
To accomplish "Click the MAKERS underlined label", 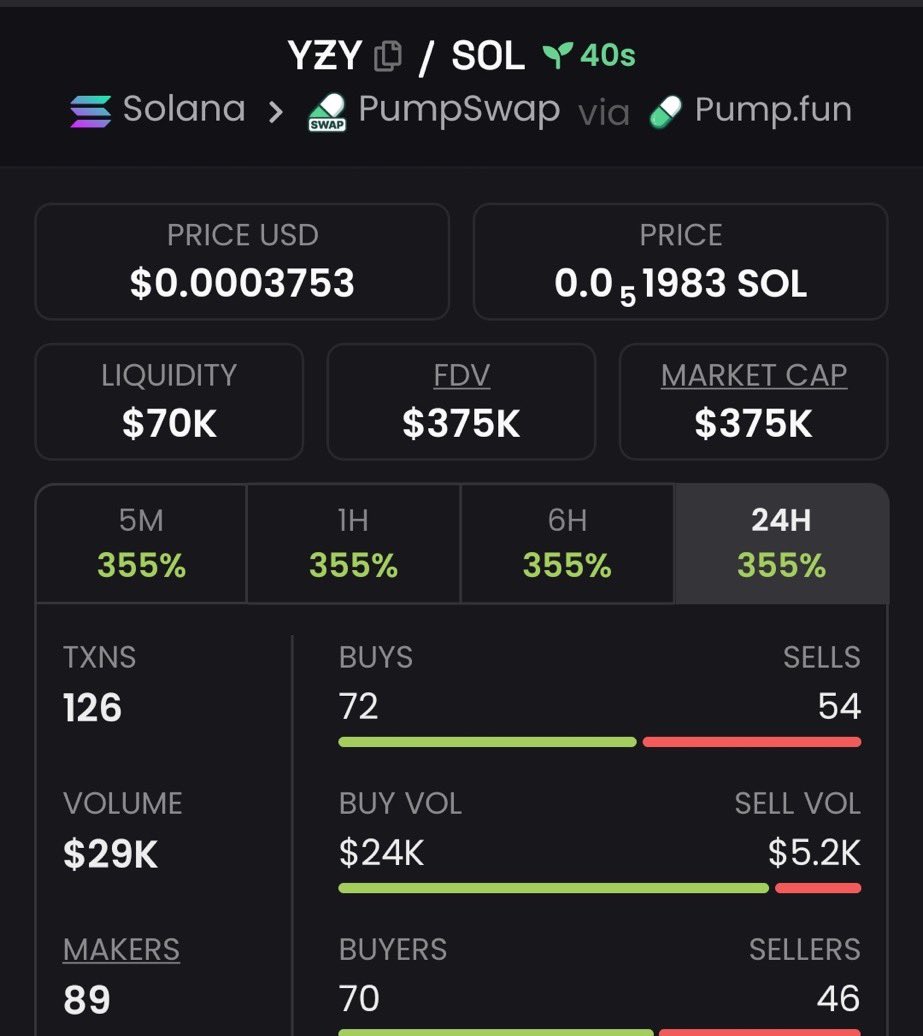I will click(122, 949).
